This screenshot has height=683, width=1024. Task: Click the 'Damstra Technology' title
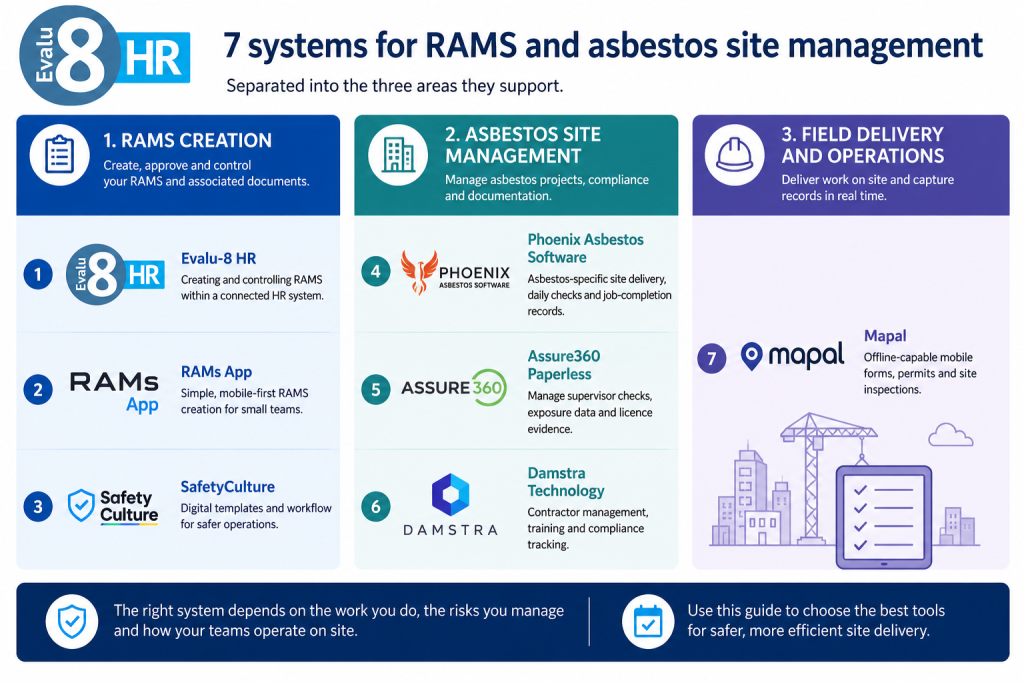(566, 482)
